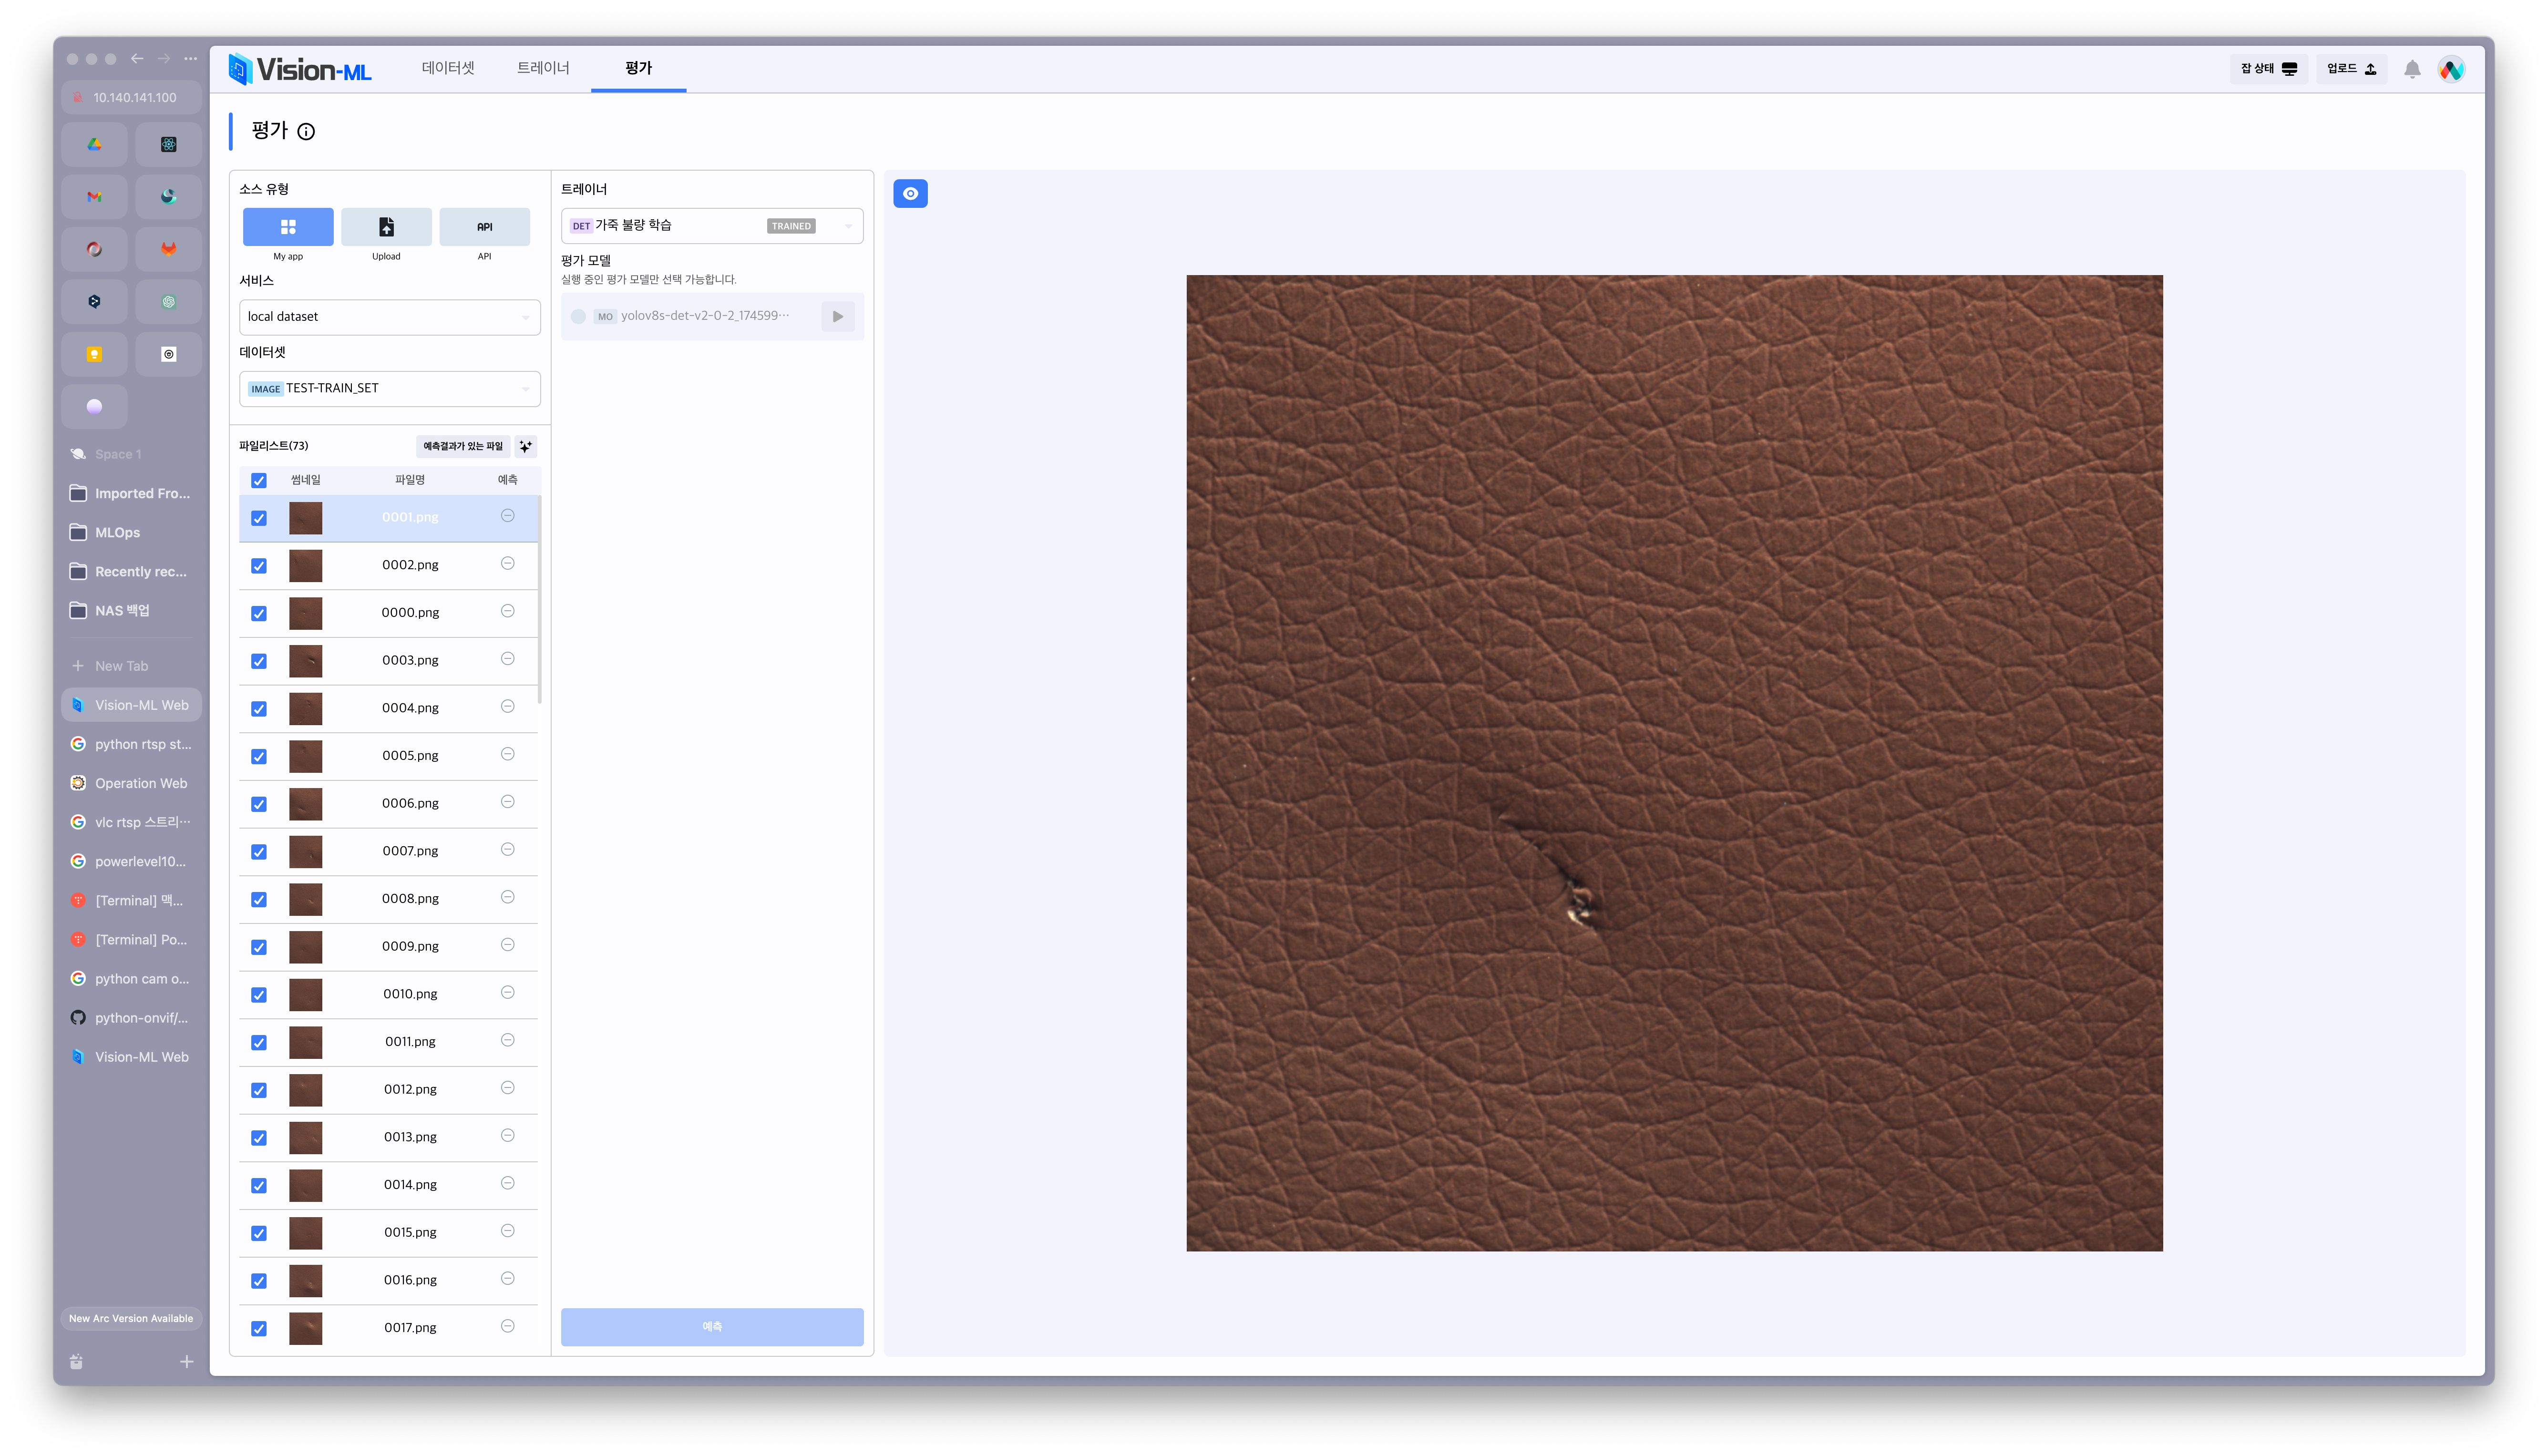Click the 0004.png thumbnail
Viewport: 2548px width, 1456px height.
click(306, 709)
